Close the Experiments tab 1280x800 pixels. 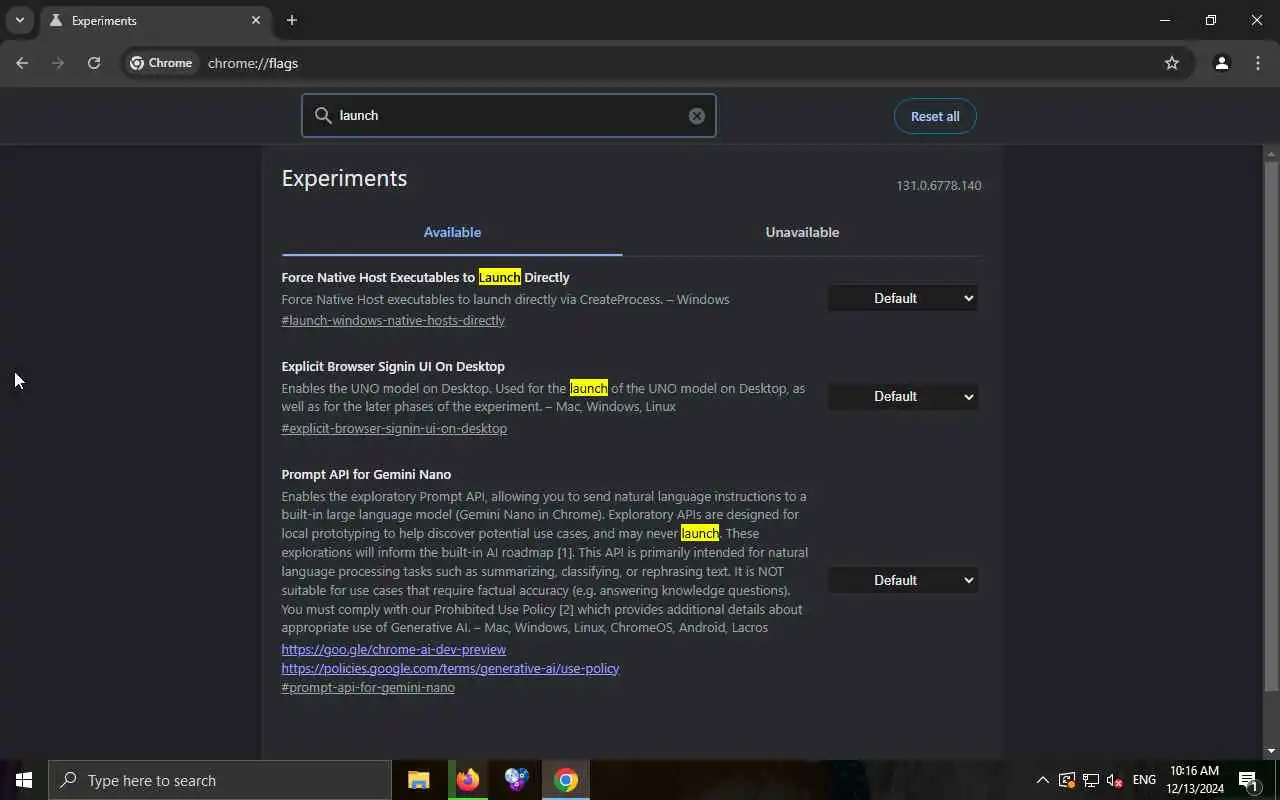pos(256,20)
